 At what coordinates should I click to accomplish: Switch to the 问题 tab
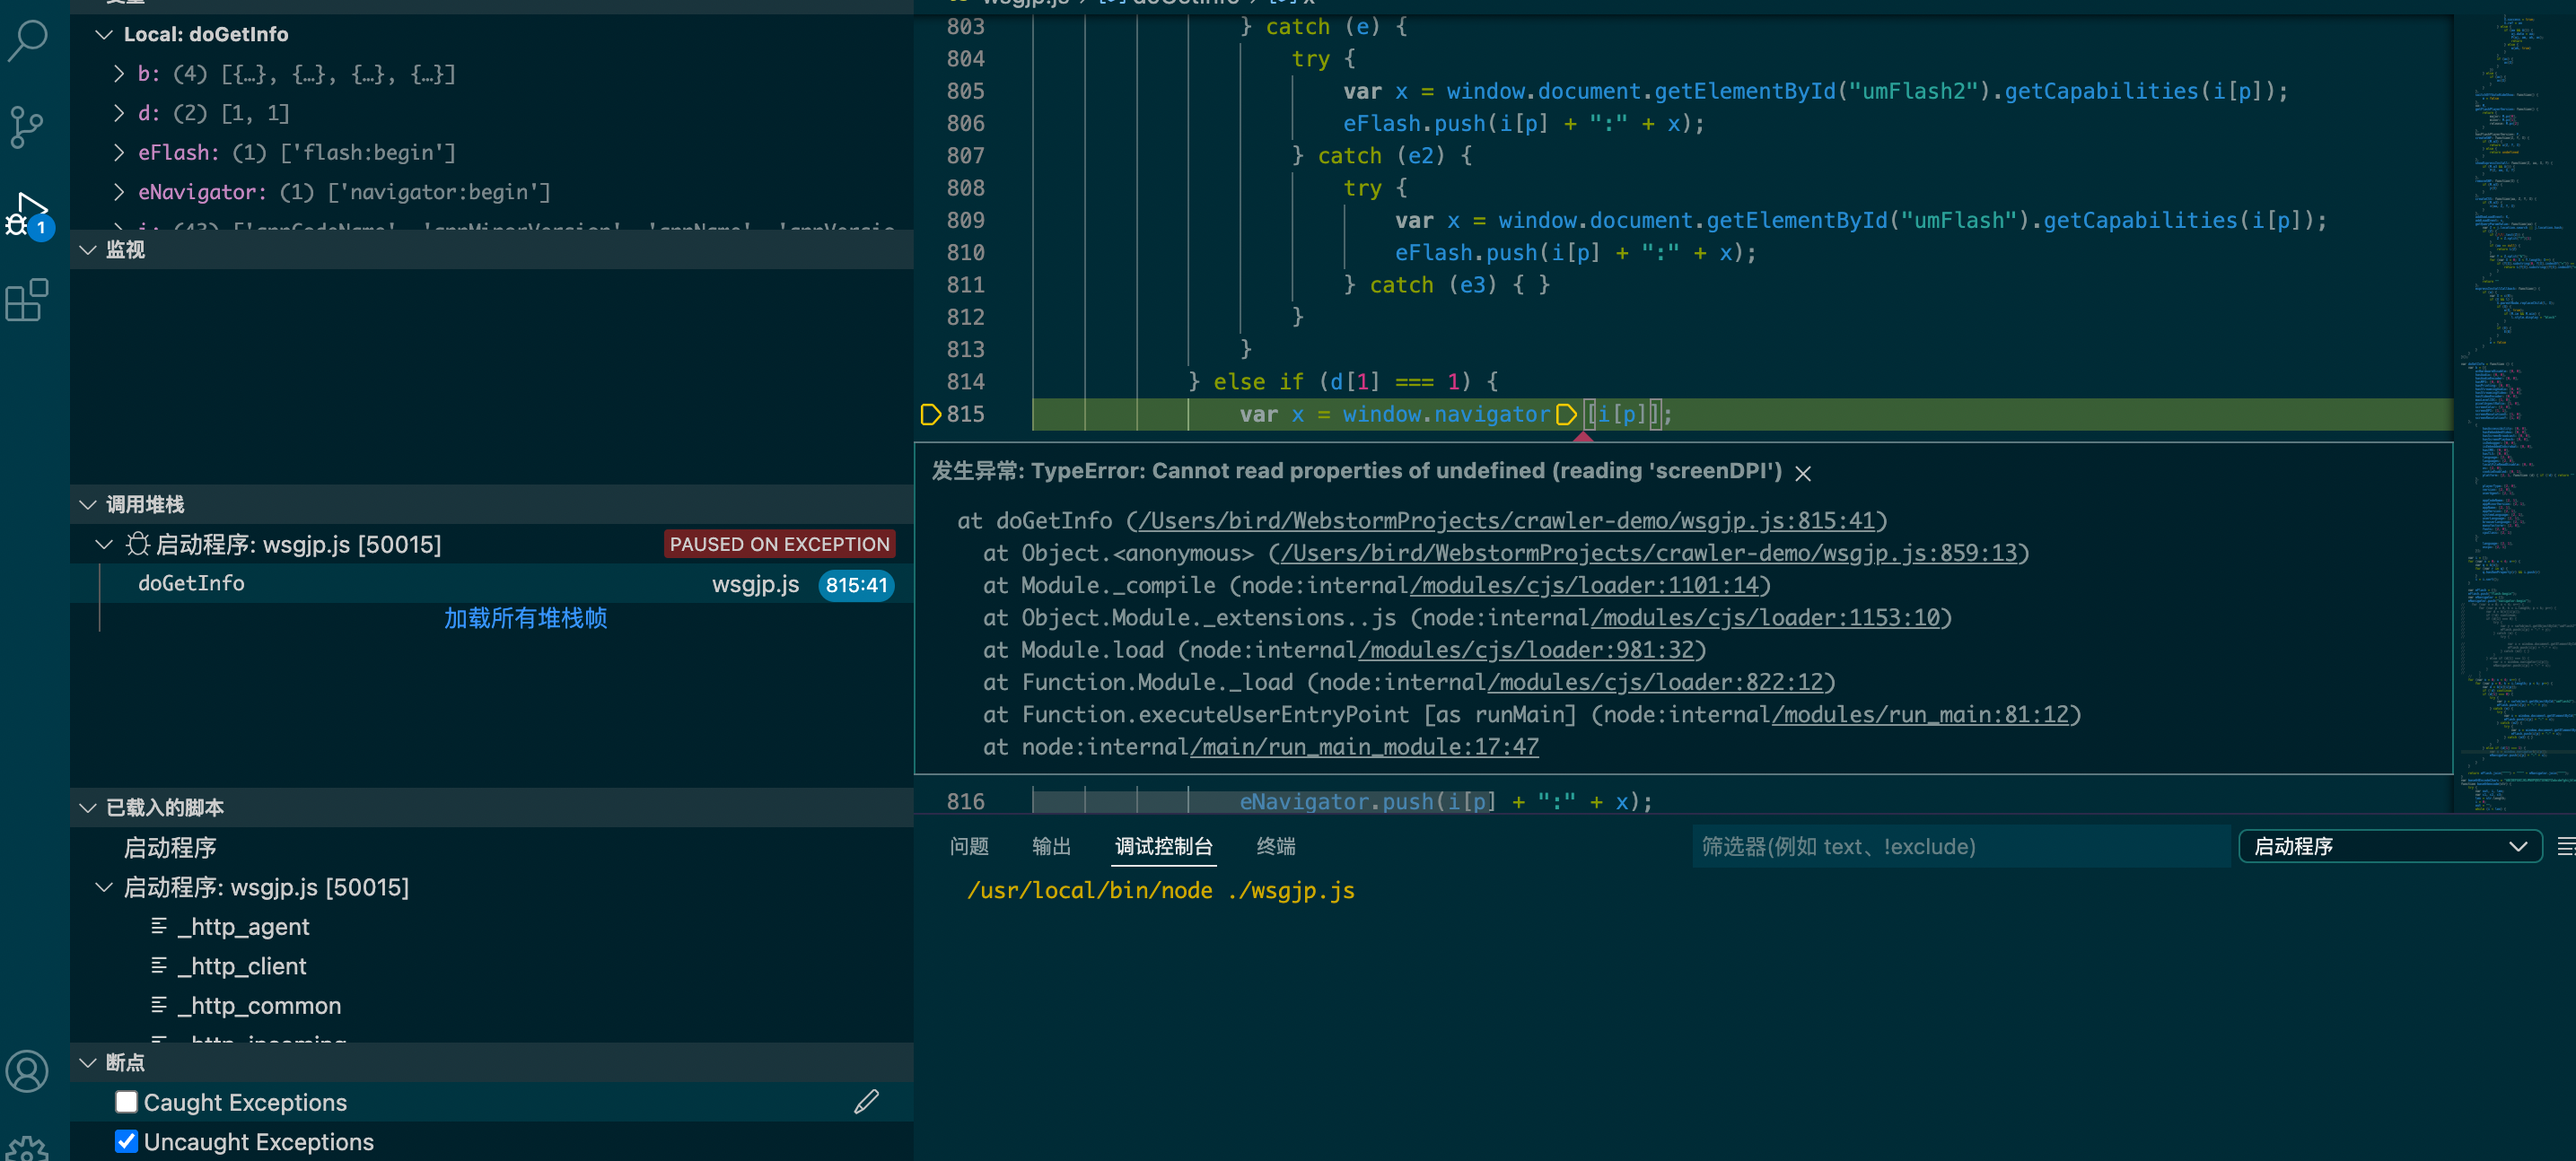click(968, 846)
